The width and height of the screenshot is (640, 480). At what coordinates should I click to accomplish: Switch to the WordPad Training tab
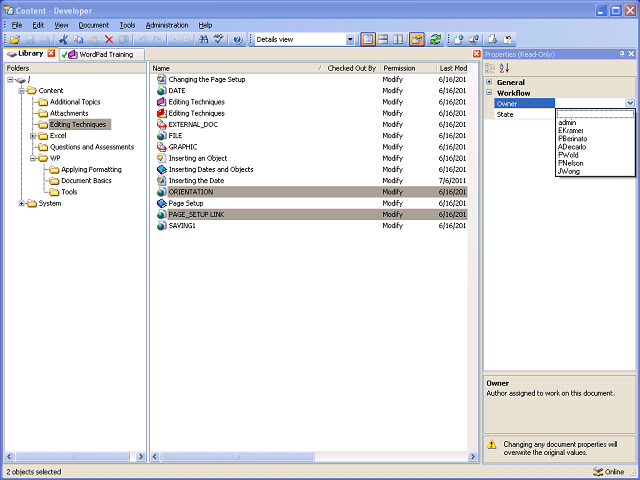coord(106,54)
